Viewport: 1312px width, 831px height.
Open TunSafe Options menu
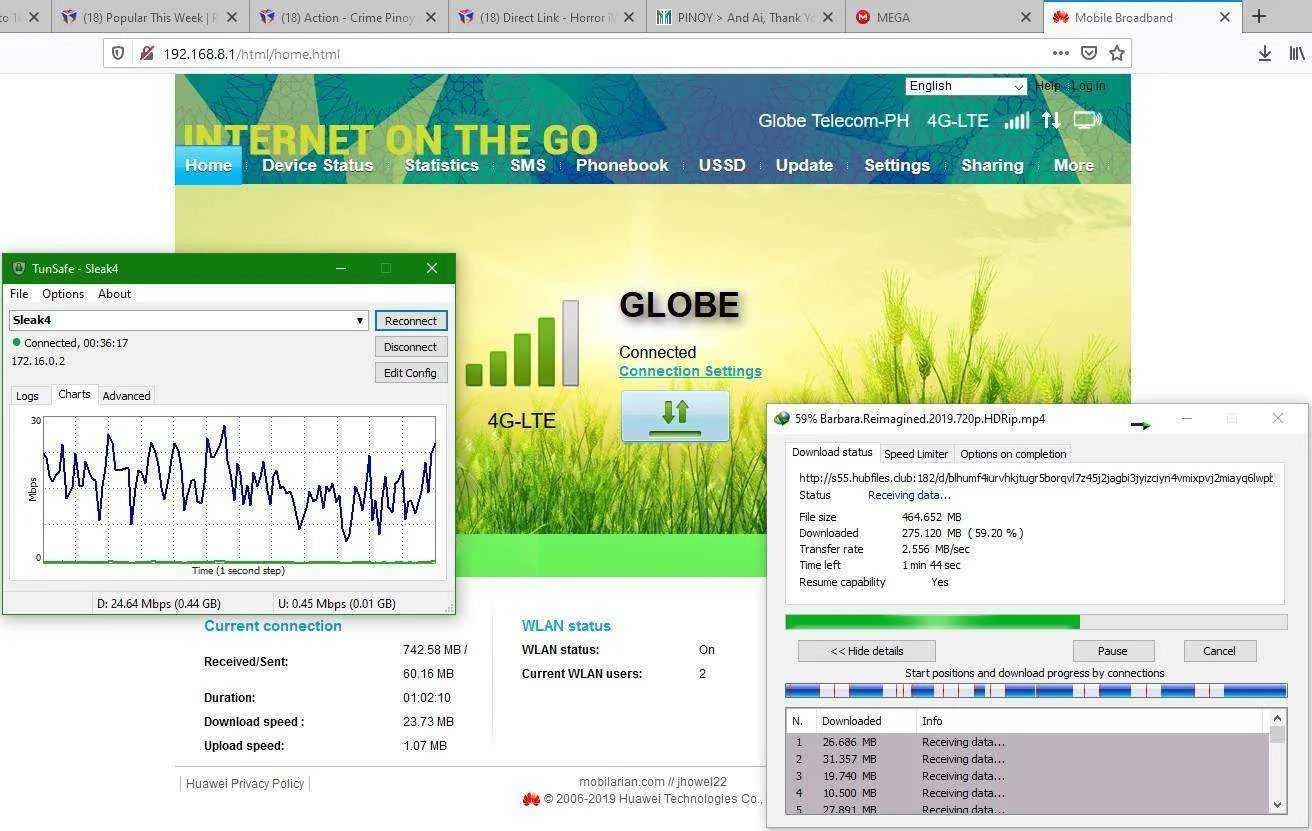63,294
